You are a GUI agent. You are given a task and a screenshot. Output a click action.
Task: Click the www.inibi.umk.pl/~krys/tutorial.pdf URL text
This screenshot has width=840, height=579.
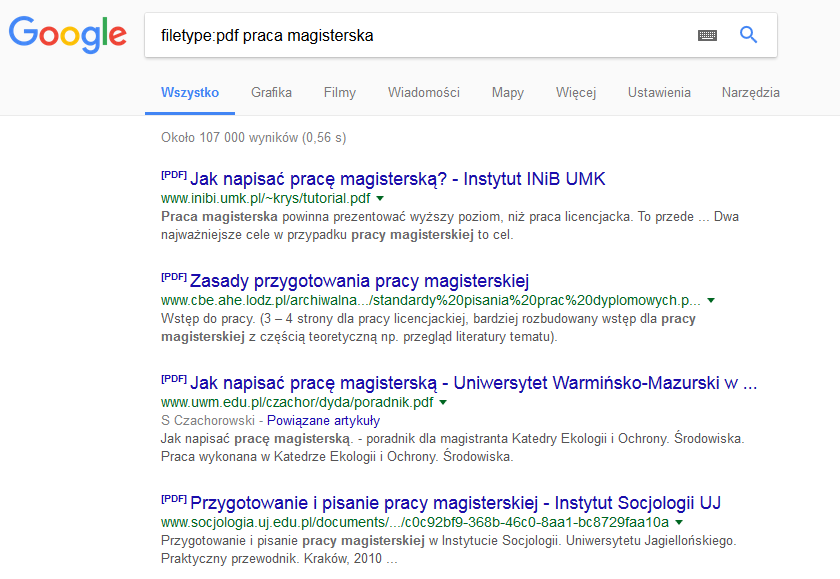coord(266,199)
